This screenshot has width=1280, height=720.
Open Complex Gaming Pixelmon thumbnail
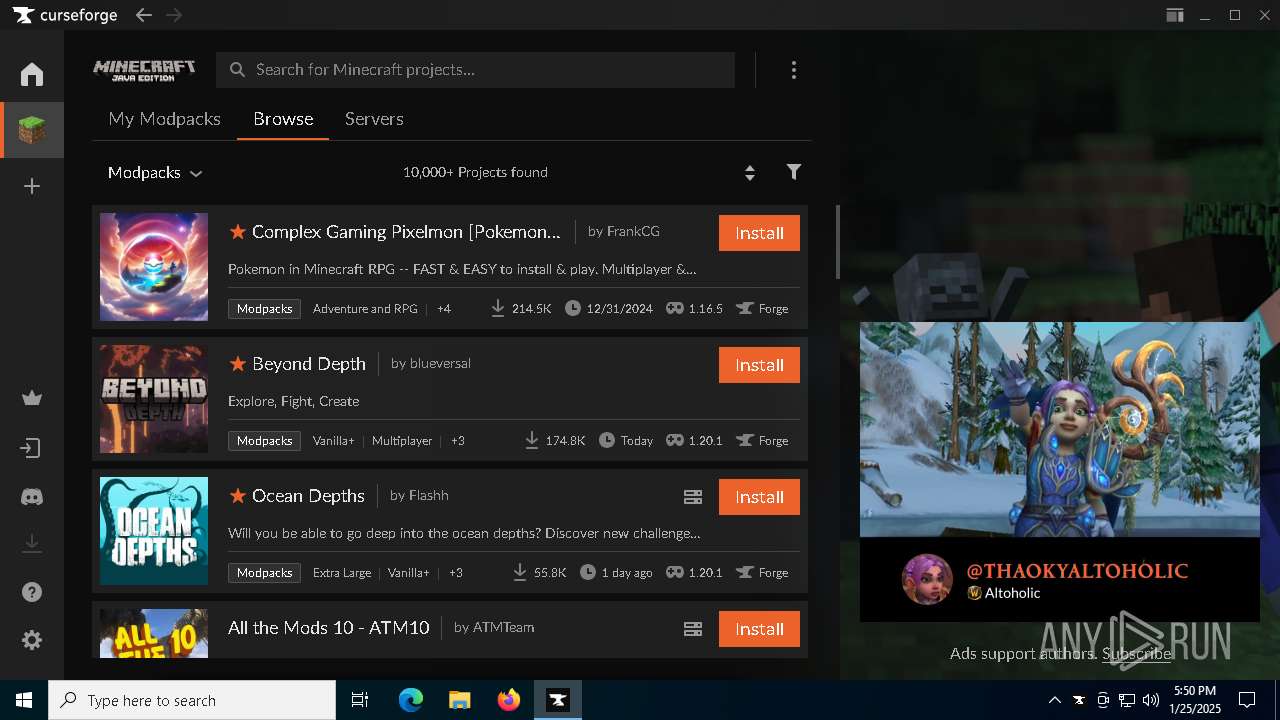coord(154,267)
